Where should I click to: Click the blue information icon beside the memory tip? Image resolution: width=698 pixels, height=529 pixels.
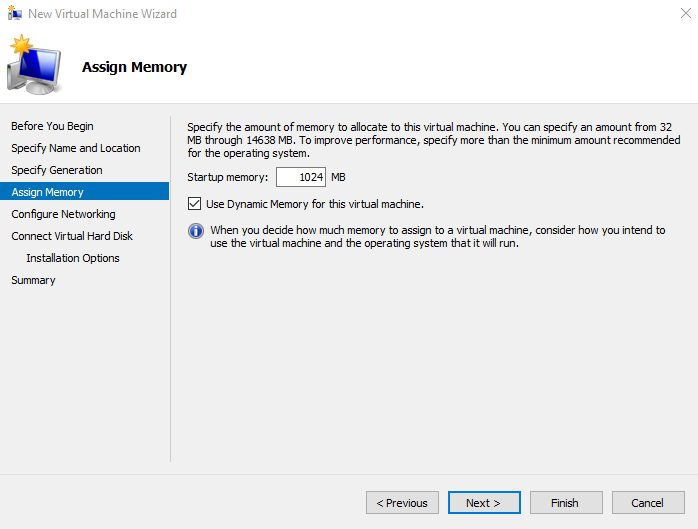pos(196,231)
